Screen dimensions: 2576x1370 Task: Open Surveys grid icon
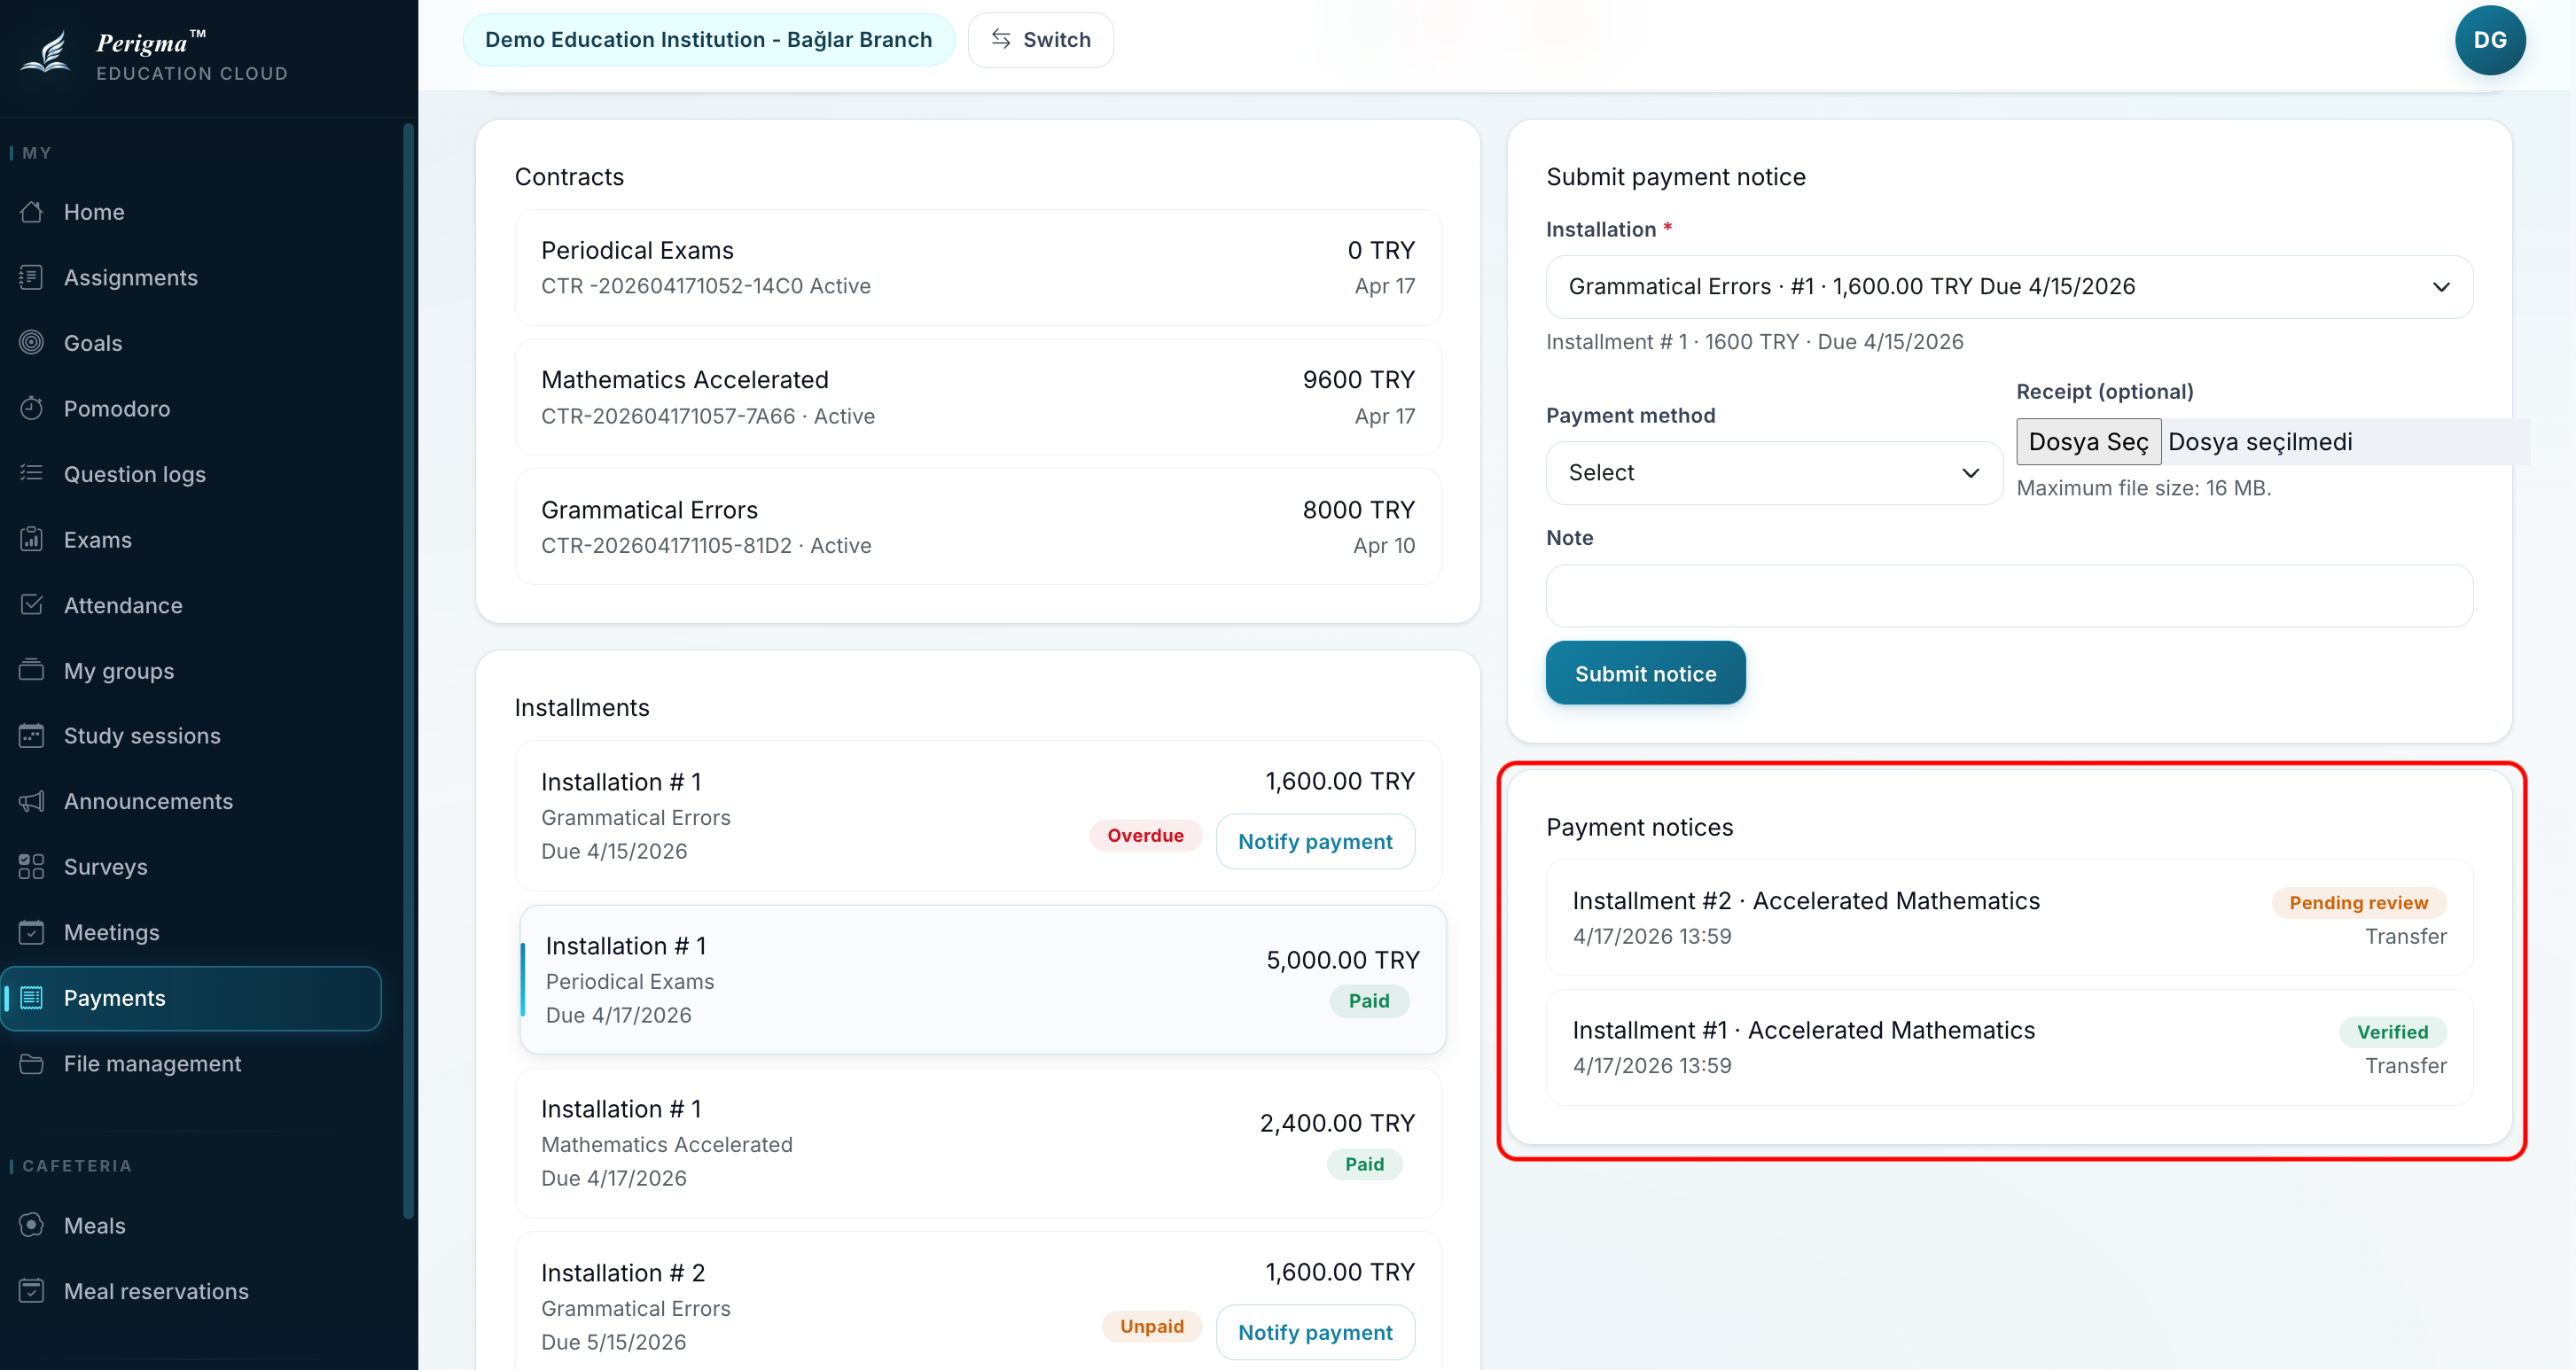(x=32, y=867)
